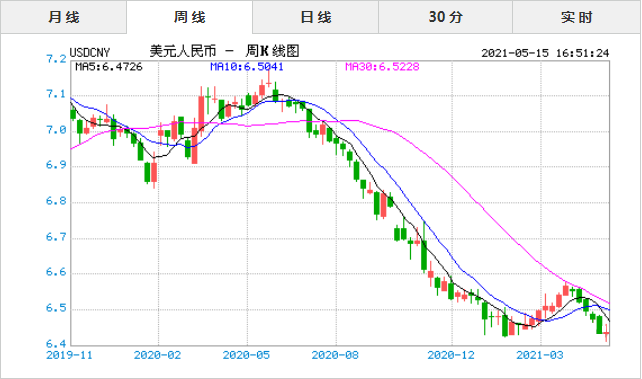Switch to the 30分 chart tab
The image size is (642, 379).
(445, 17)
